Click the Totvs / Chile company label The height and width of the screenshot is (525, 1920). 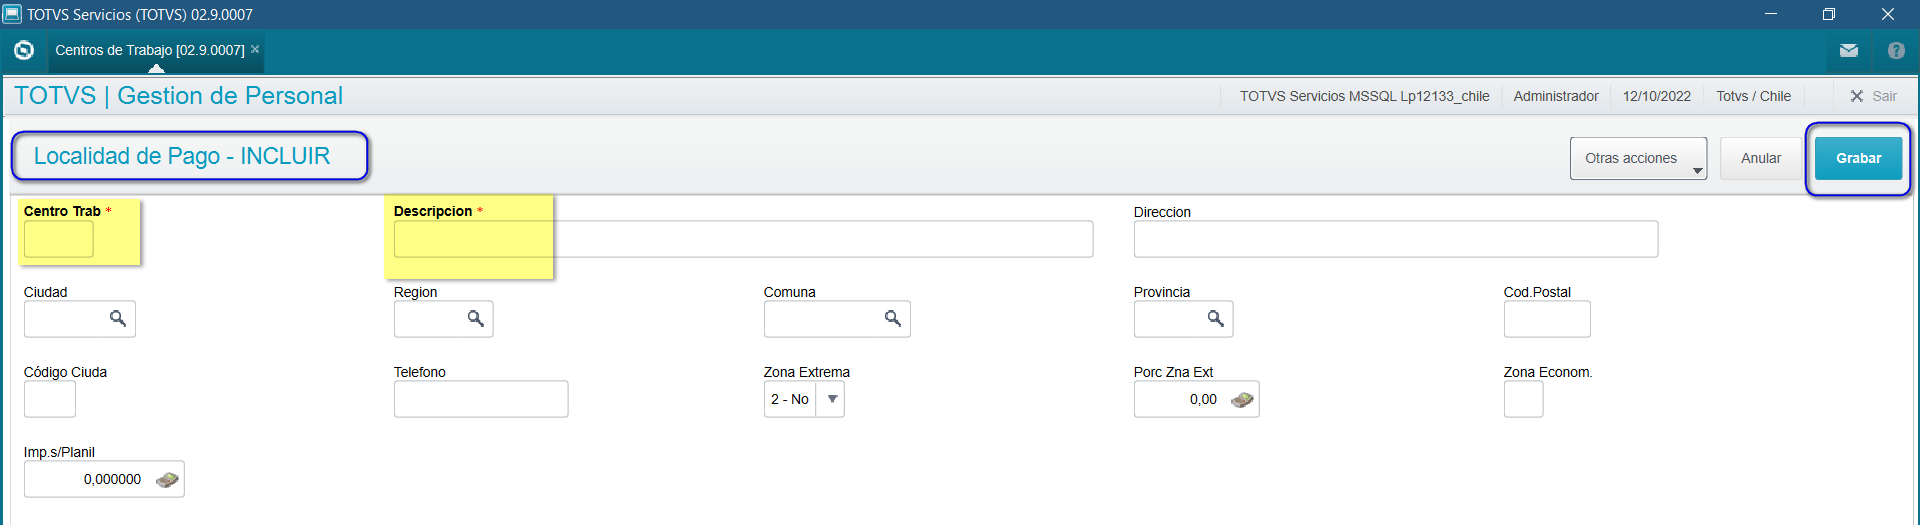tap(1754, 96)
